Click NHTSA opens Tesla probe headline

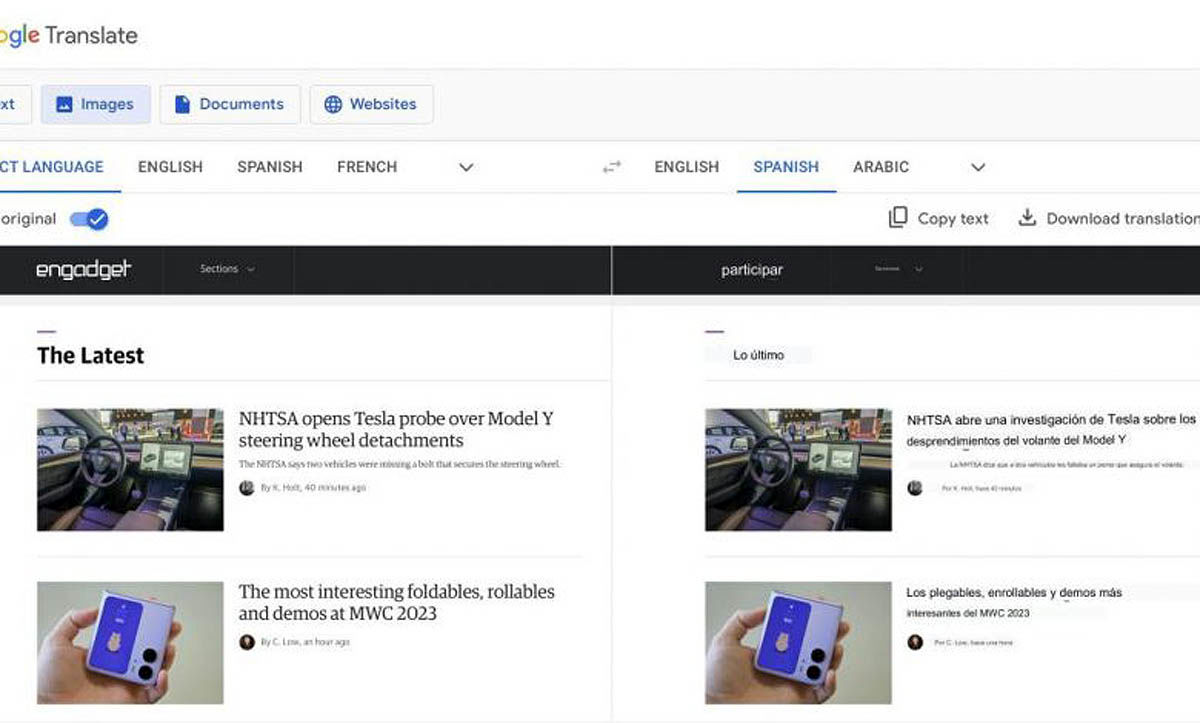click(396, 429)
